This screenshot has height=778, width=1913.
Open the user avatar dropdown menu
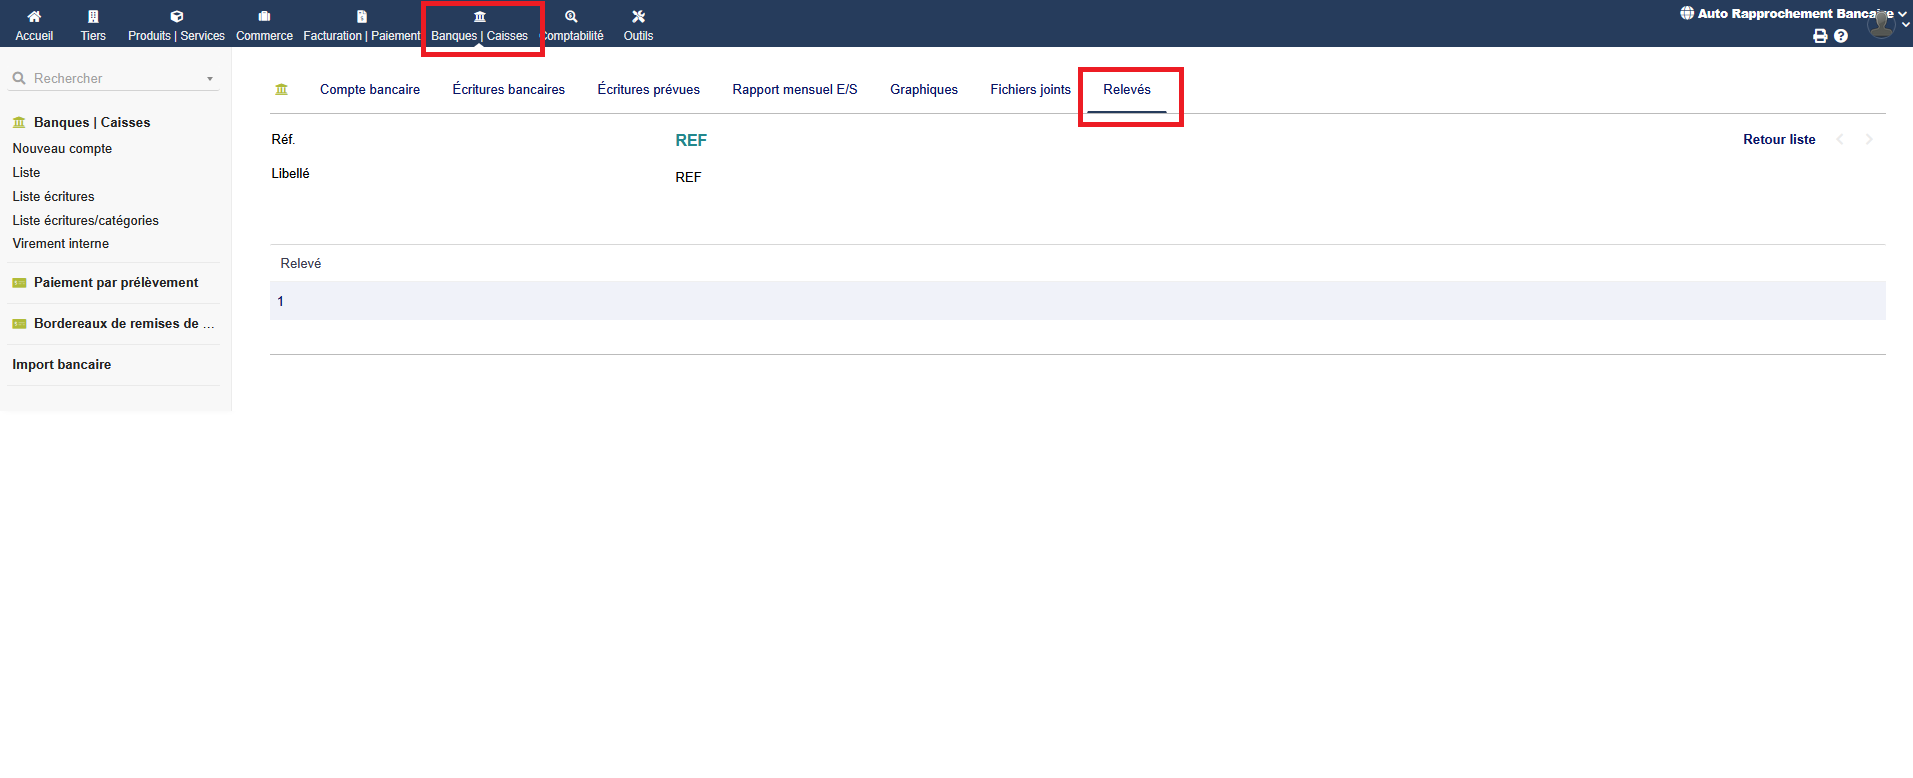(x=1884, y=22)
